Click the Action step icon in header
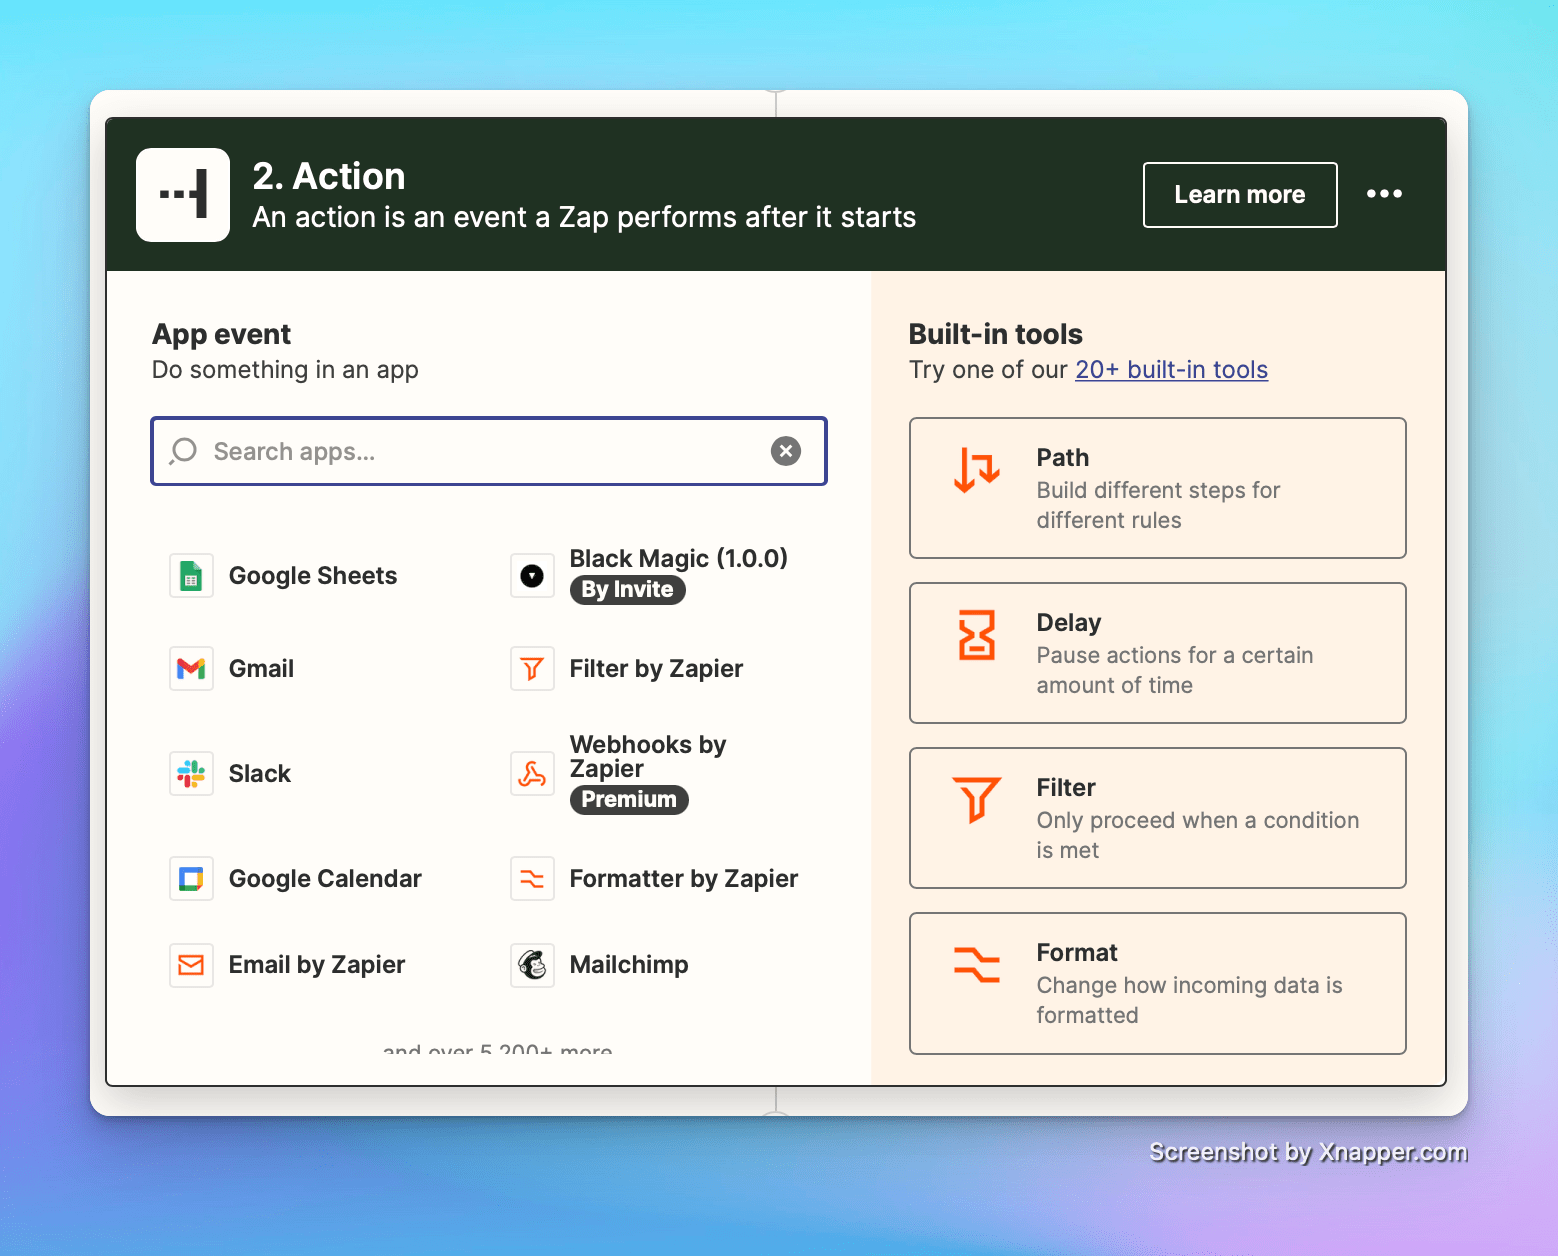 point(183,195)
